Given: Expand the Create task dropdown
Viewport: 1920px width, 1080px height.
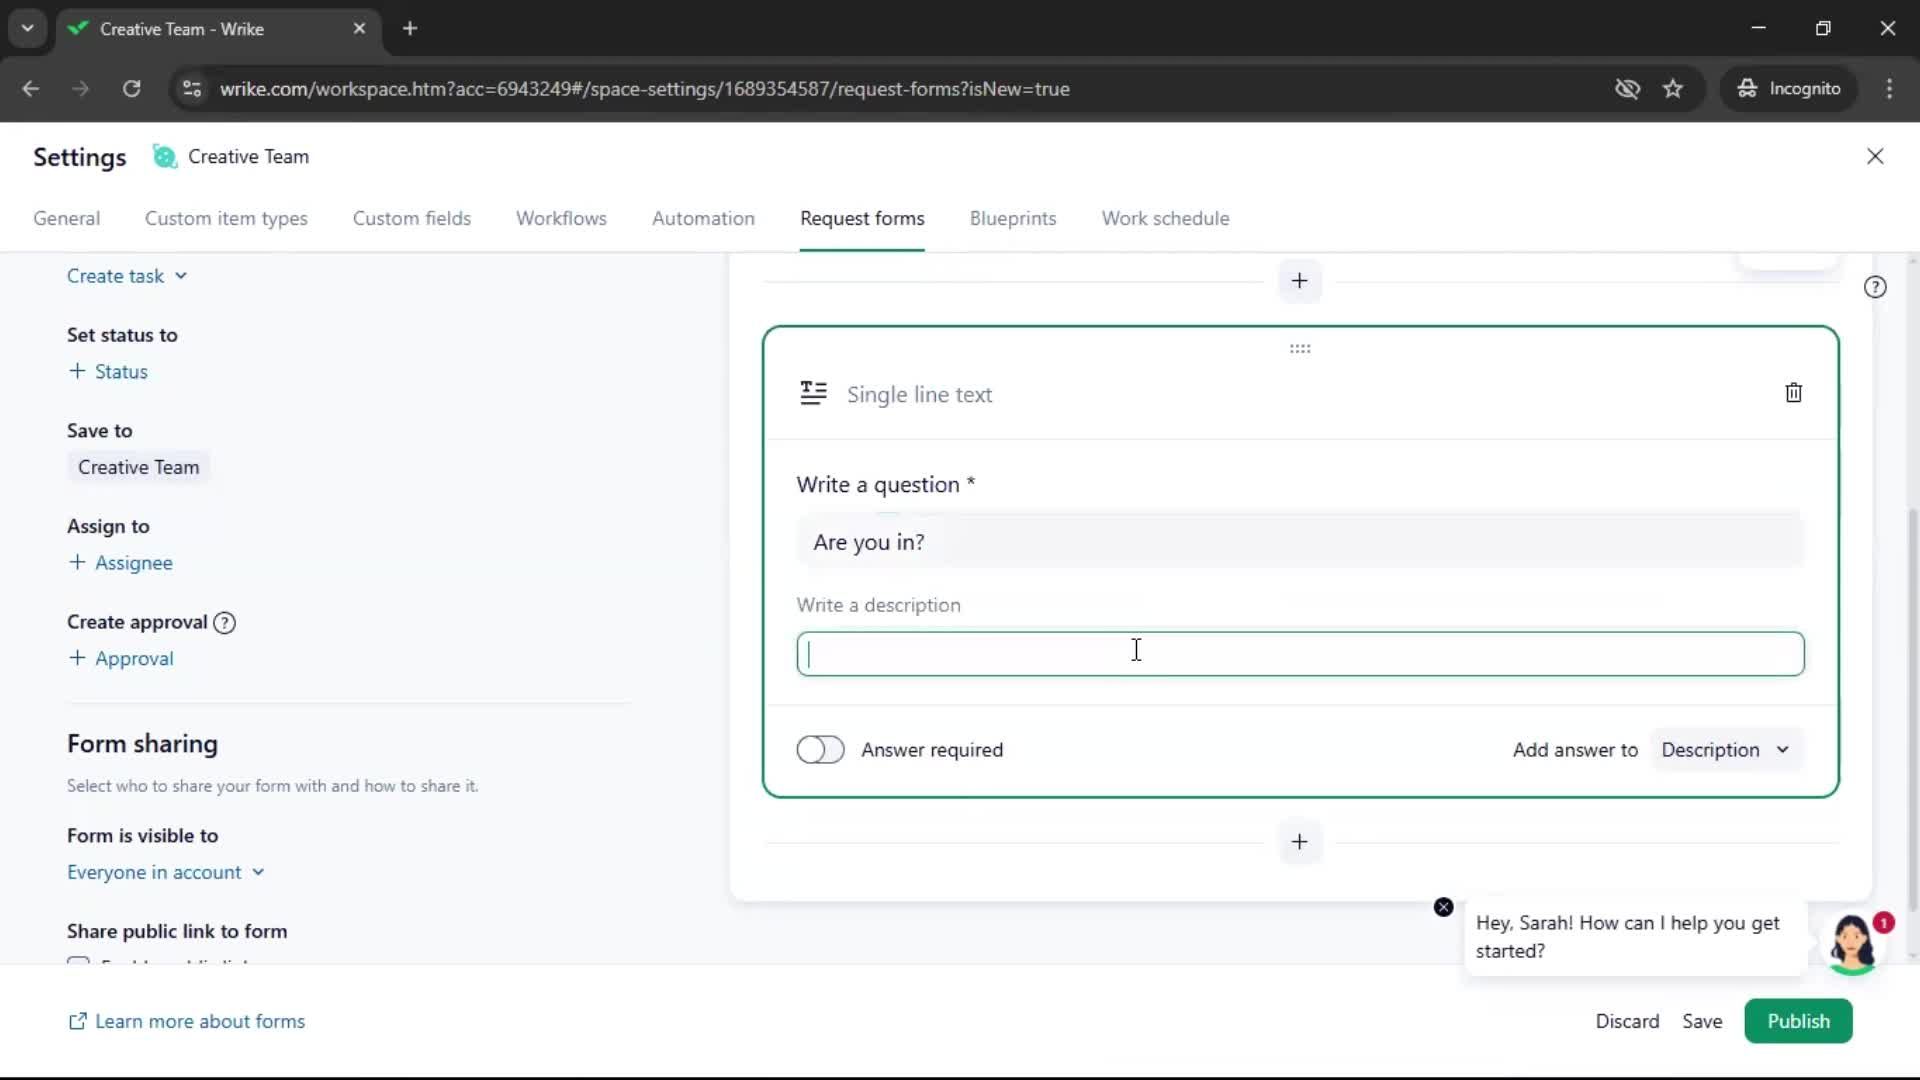Looking at the screenshot, I should pos(127,277).
